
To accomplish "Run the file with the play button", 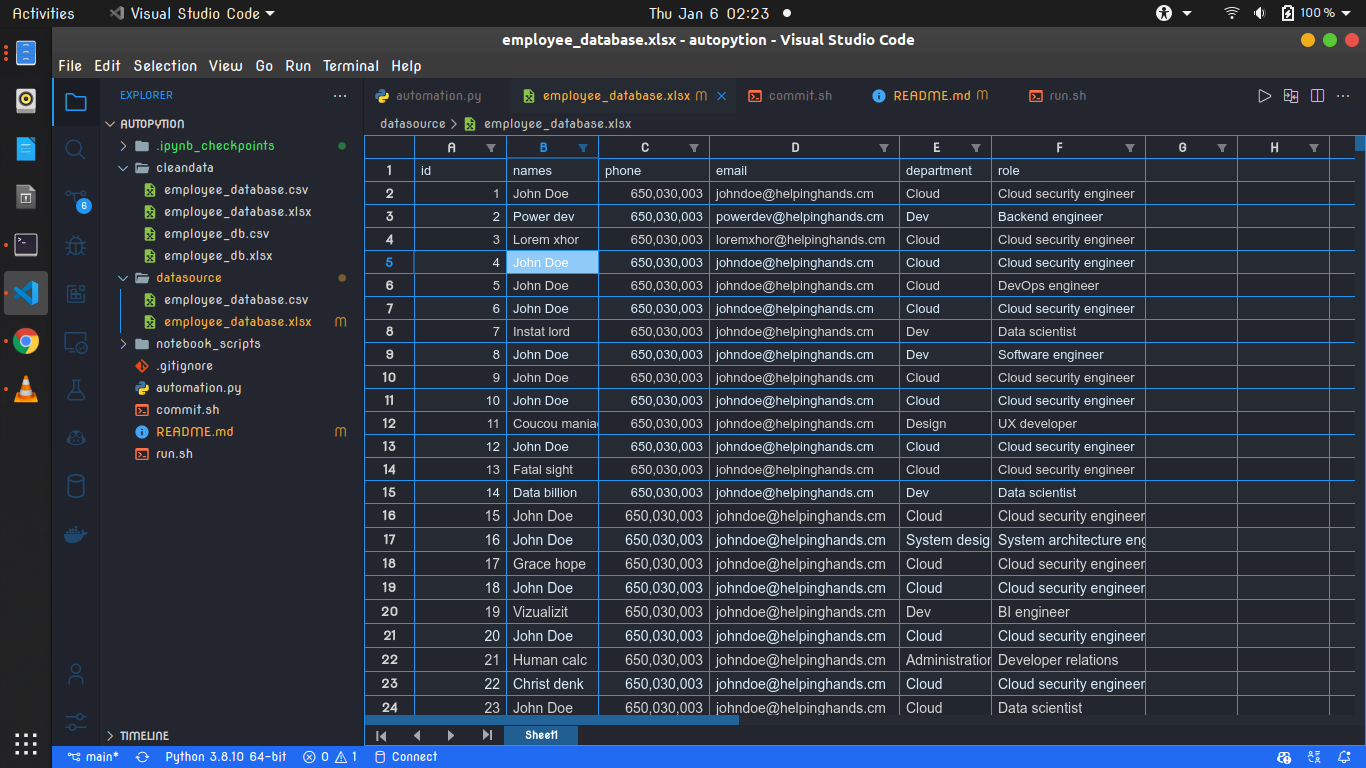I will tap(1265, 95).
